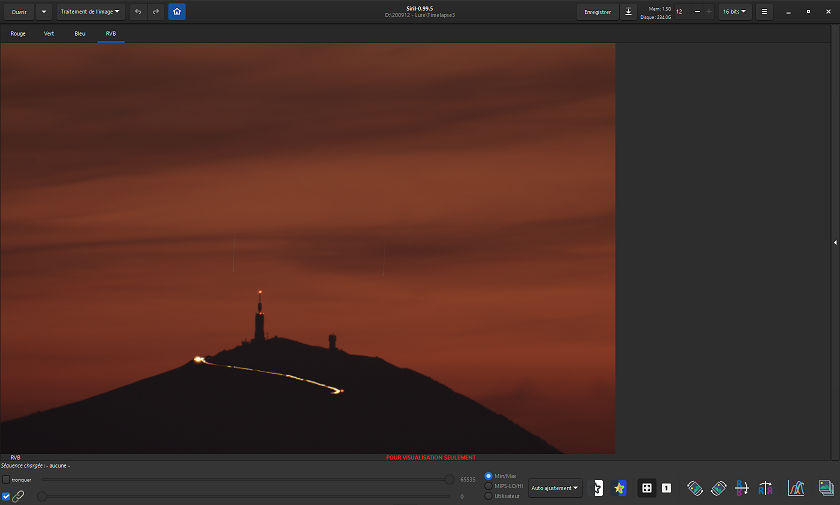Select the RVB tab
The height and width of the screenshot is (505, 840).
[111, 34]
